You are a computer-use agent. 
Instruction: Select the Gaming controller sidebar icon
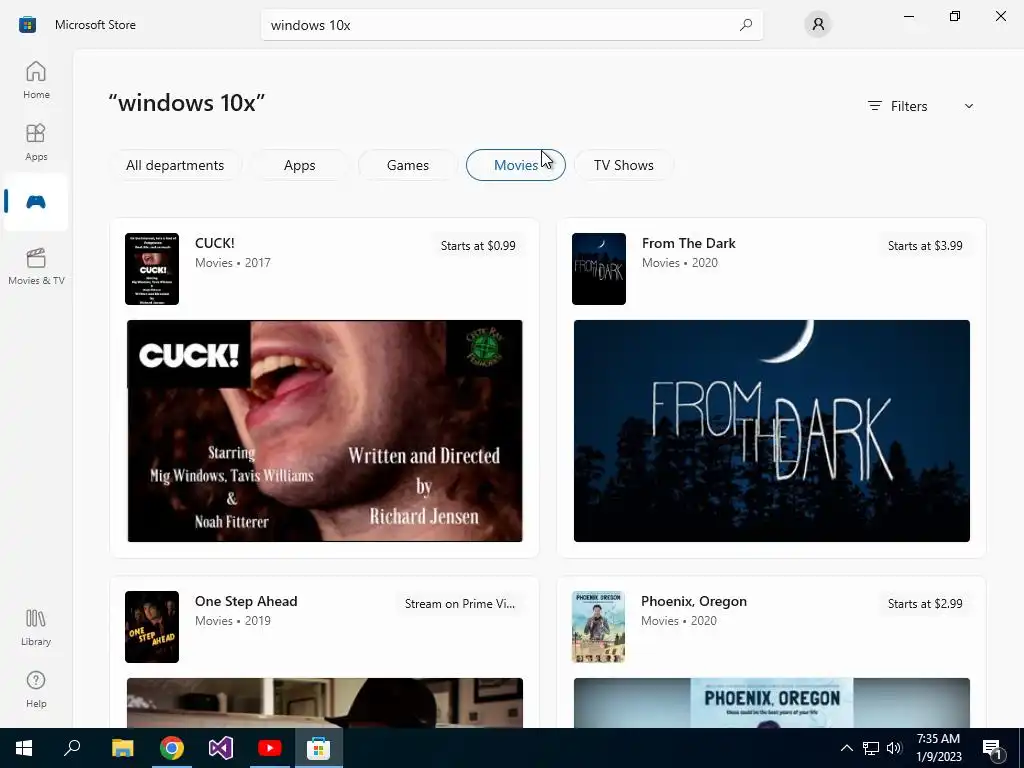coord(36,202)
